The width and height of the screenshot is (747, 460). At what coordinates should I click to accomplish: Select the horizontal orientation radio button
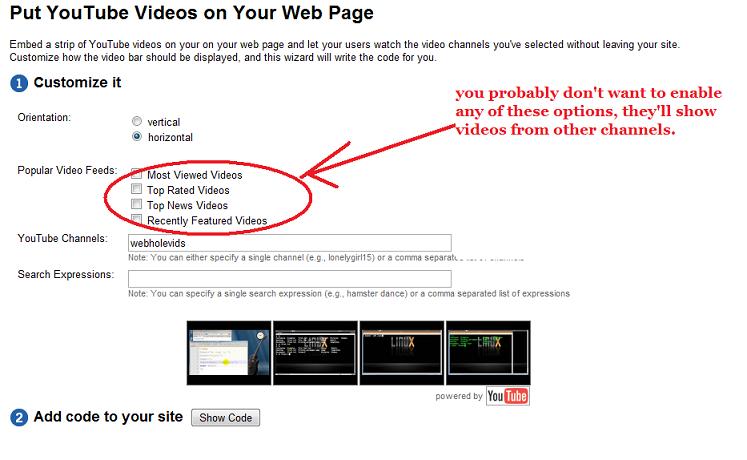(x=137, y=137)
